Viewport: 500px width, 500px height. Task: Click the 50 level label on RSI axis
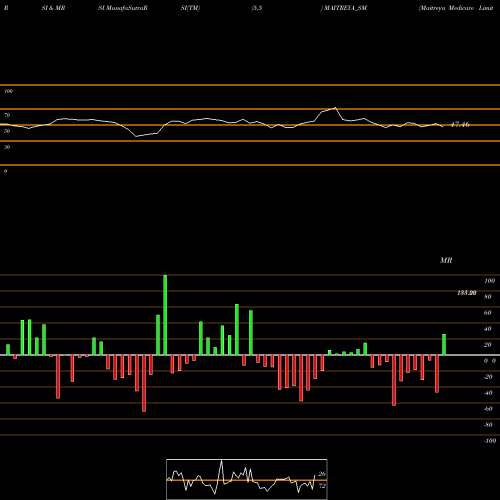tap(7, 131)
